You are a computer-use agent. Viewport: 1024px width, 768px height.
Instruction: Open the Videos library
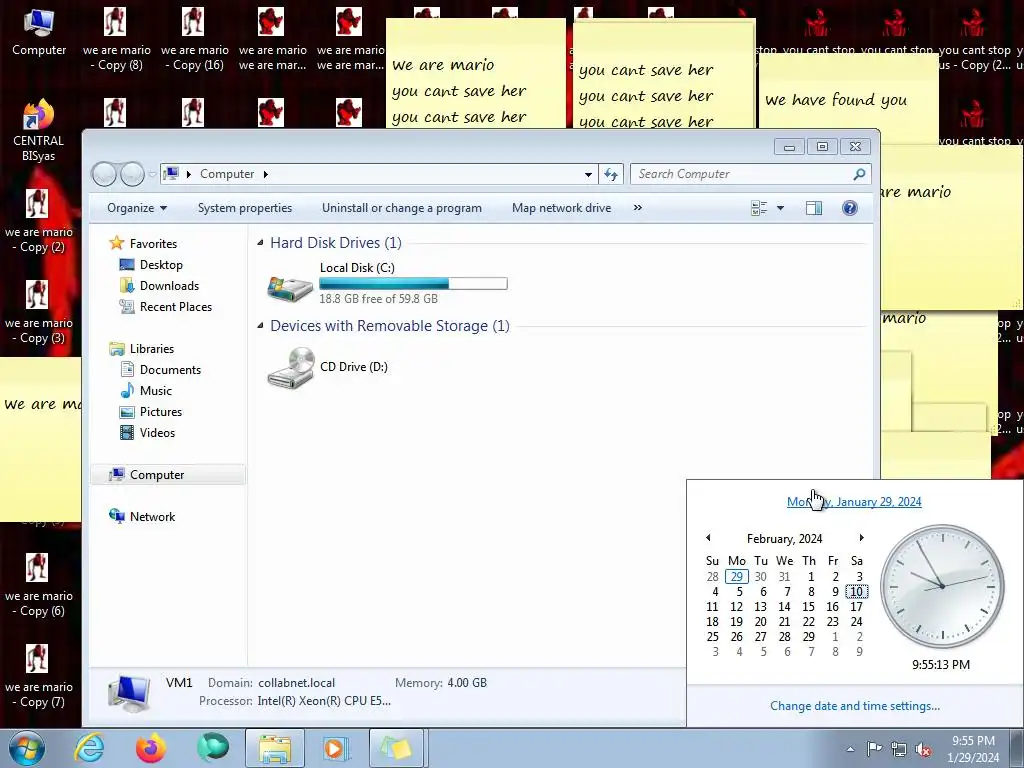[157, 432]
